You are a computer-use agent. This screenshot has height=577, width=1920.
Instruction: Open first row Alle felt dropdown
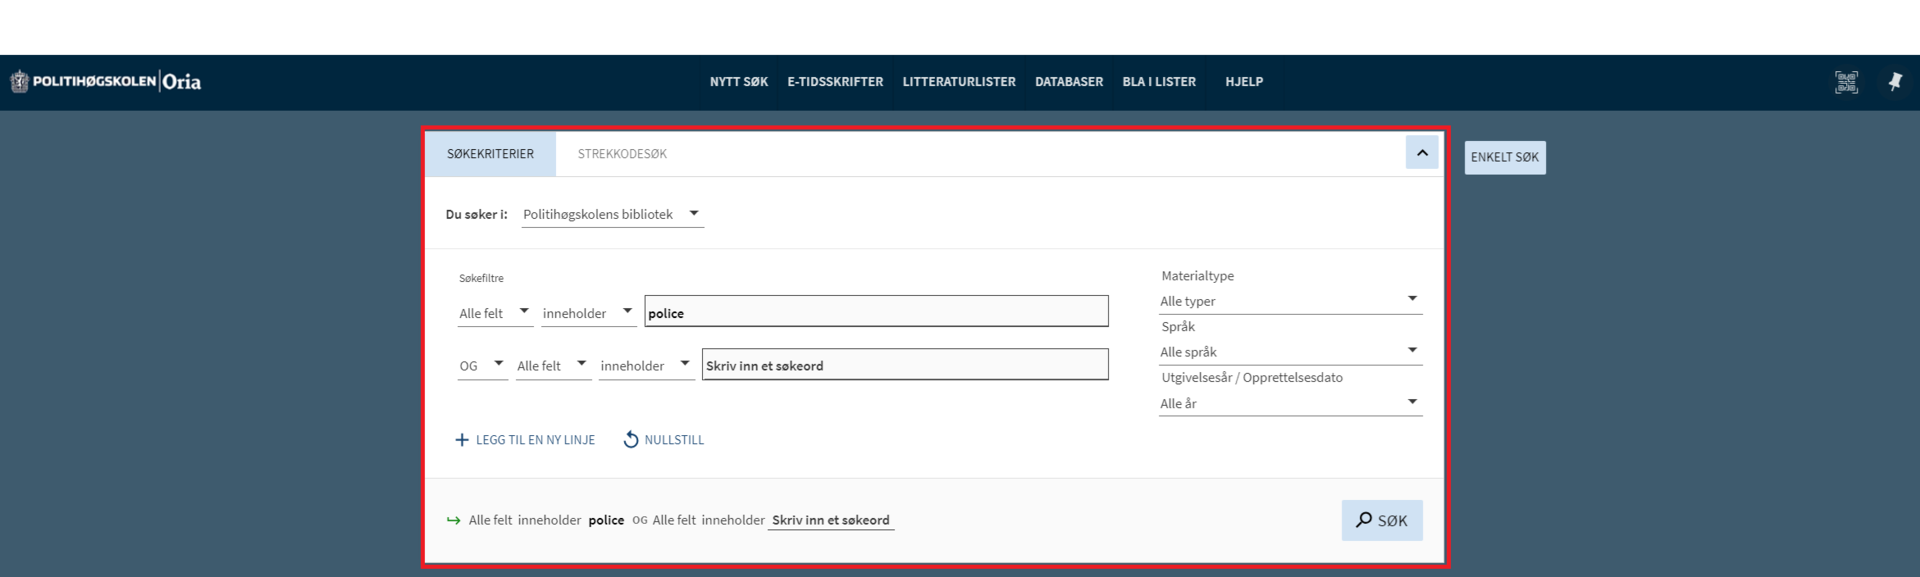click(x=495, y=313)
